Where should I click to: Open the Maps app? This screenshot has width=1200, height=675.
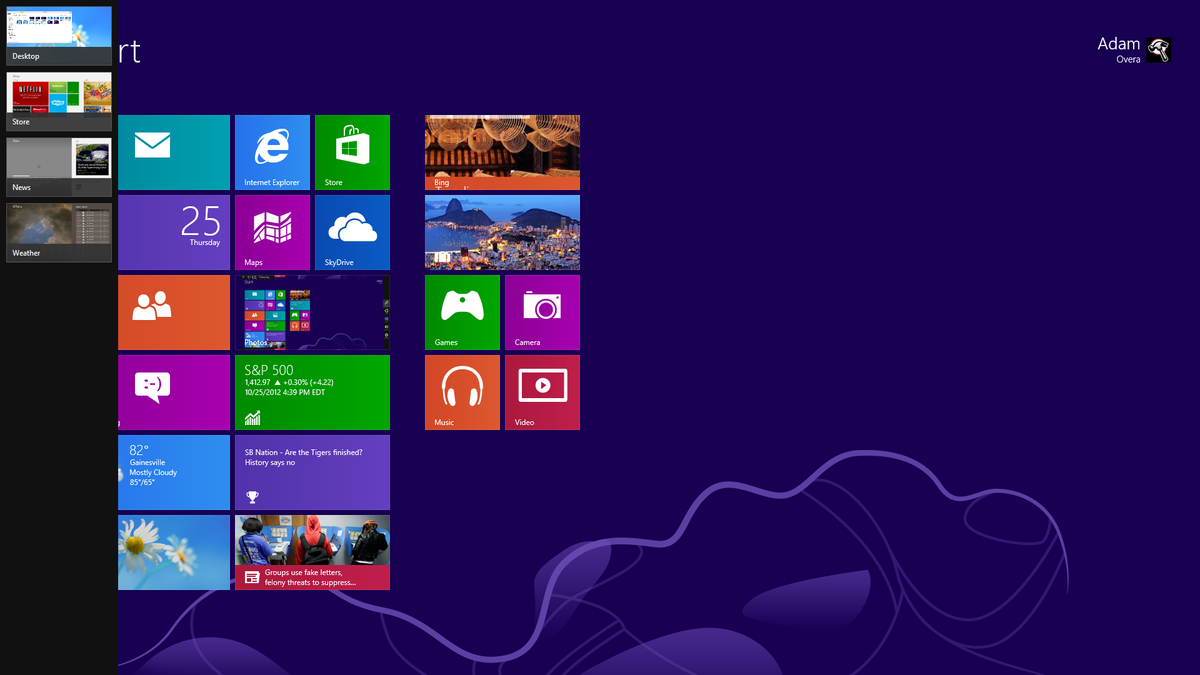coord(272,232)
